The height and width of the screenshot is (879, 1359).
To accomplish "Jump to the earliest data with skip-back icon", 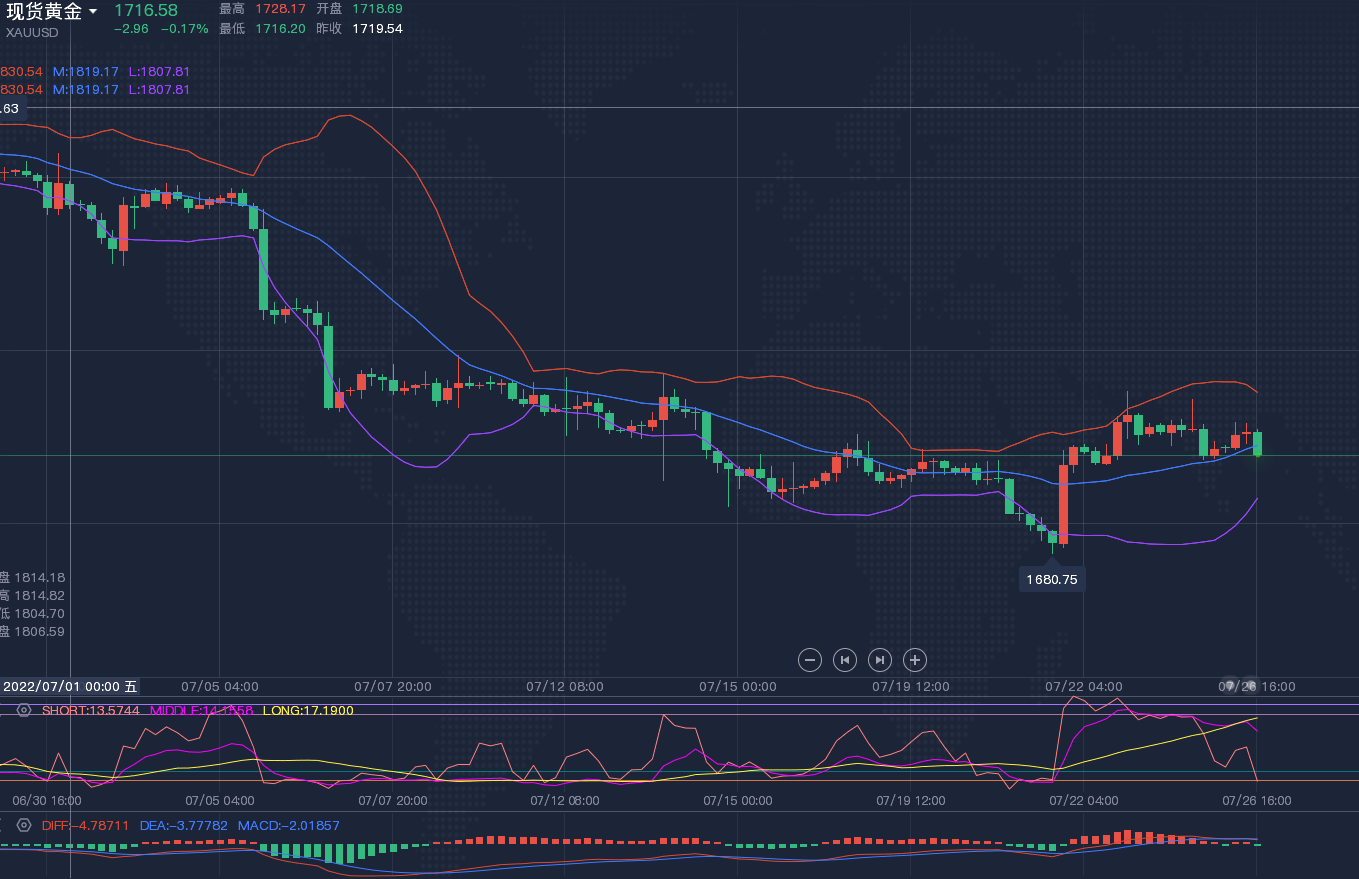I will tap(845, 659).
